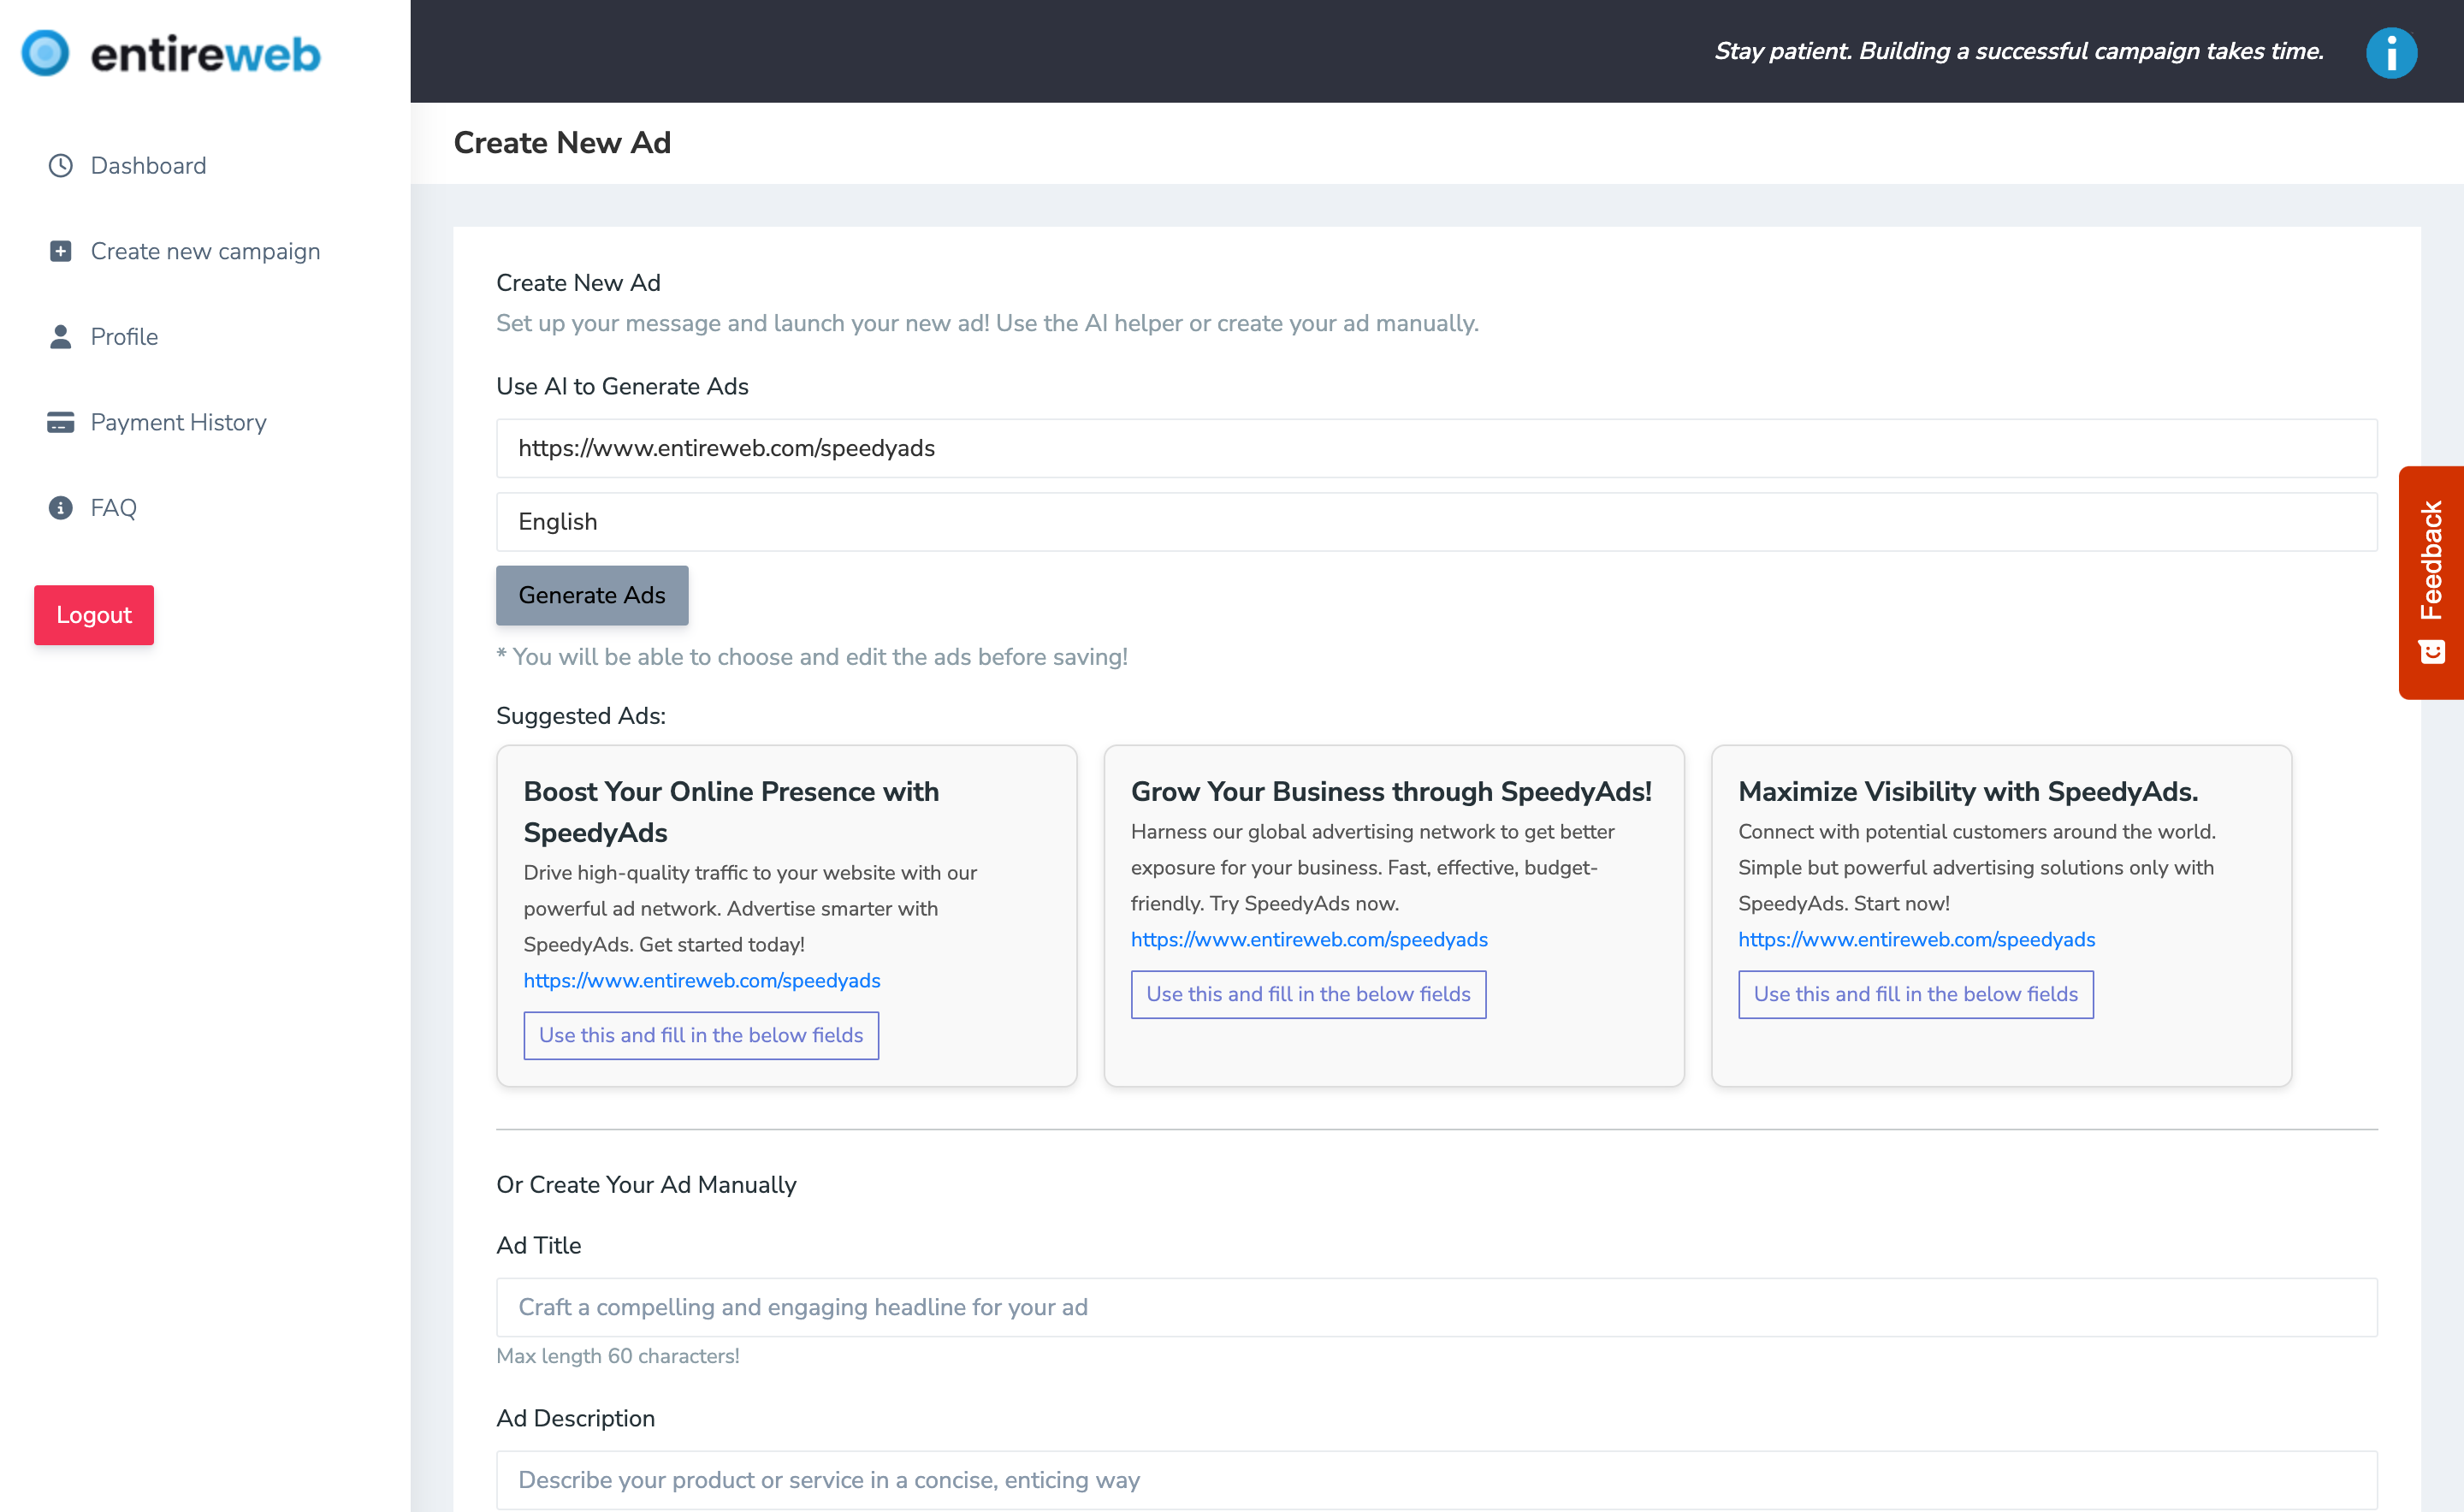This screenshot has width=2464, height=1512.
Task: Open the Feedback side tab
Action: (2430, 581)
